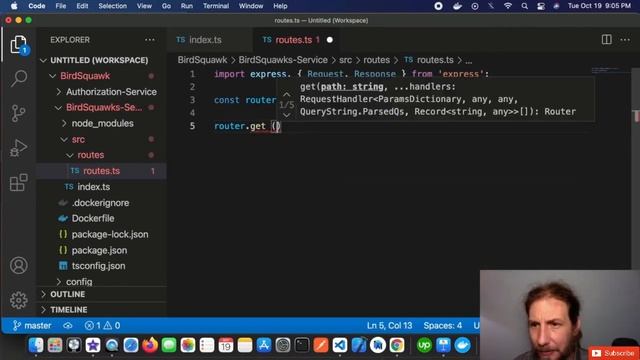640x360 pixels.
Task: Open the Accounts menu icon
Action: click(18, 265)
